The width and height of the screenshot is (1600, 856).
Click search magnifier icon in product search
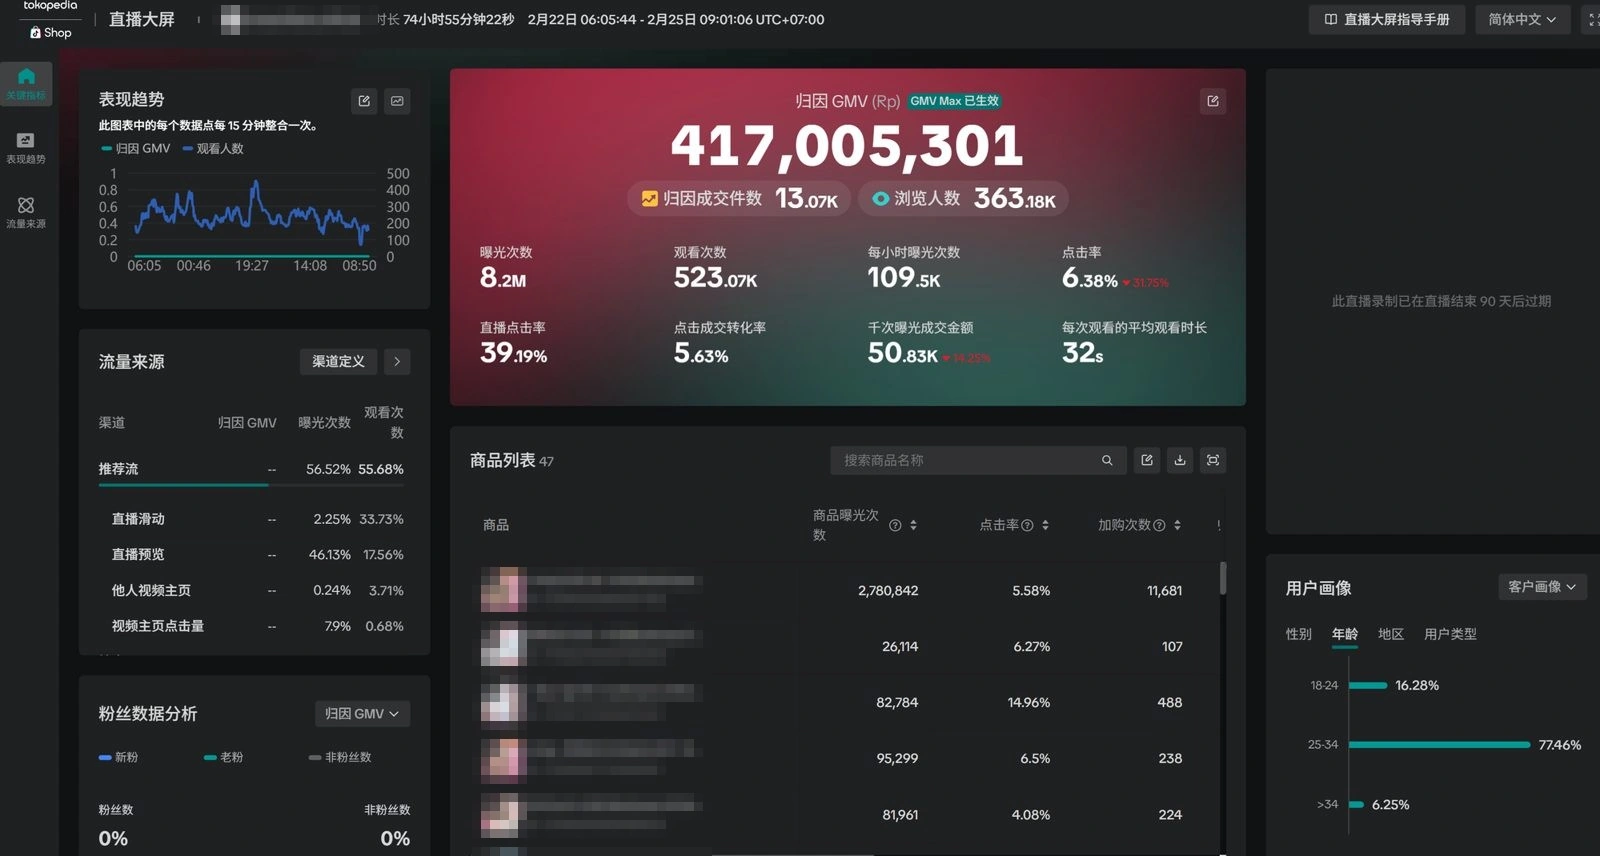pos(1107,460)
